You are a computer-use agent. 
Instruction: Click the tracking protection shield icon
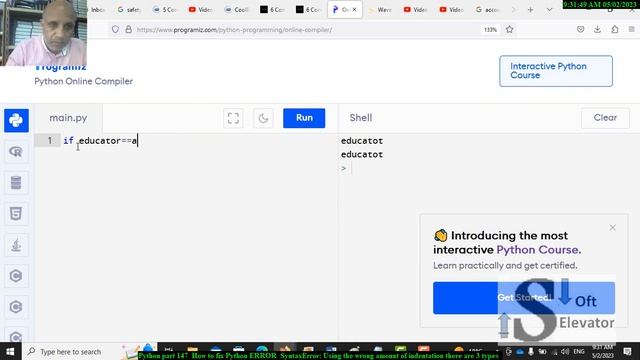116,29
